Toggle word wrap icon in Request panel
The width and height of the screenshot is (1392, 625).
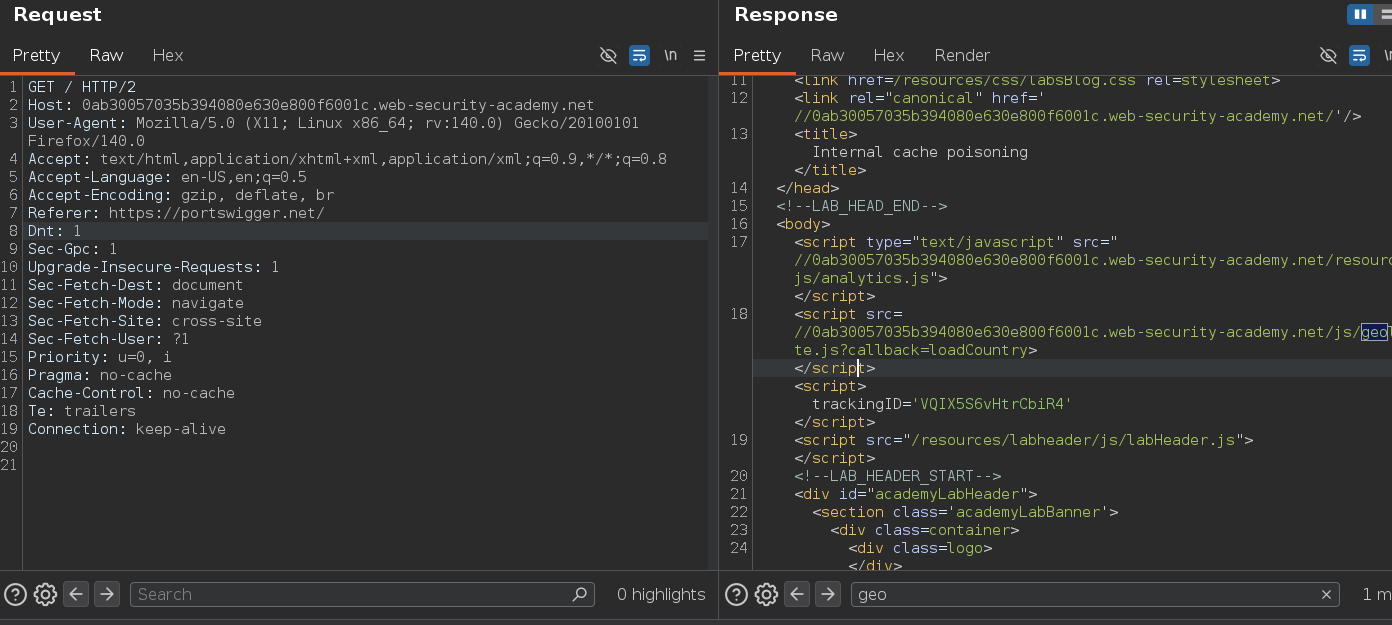tap(639, 56)
